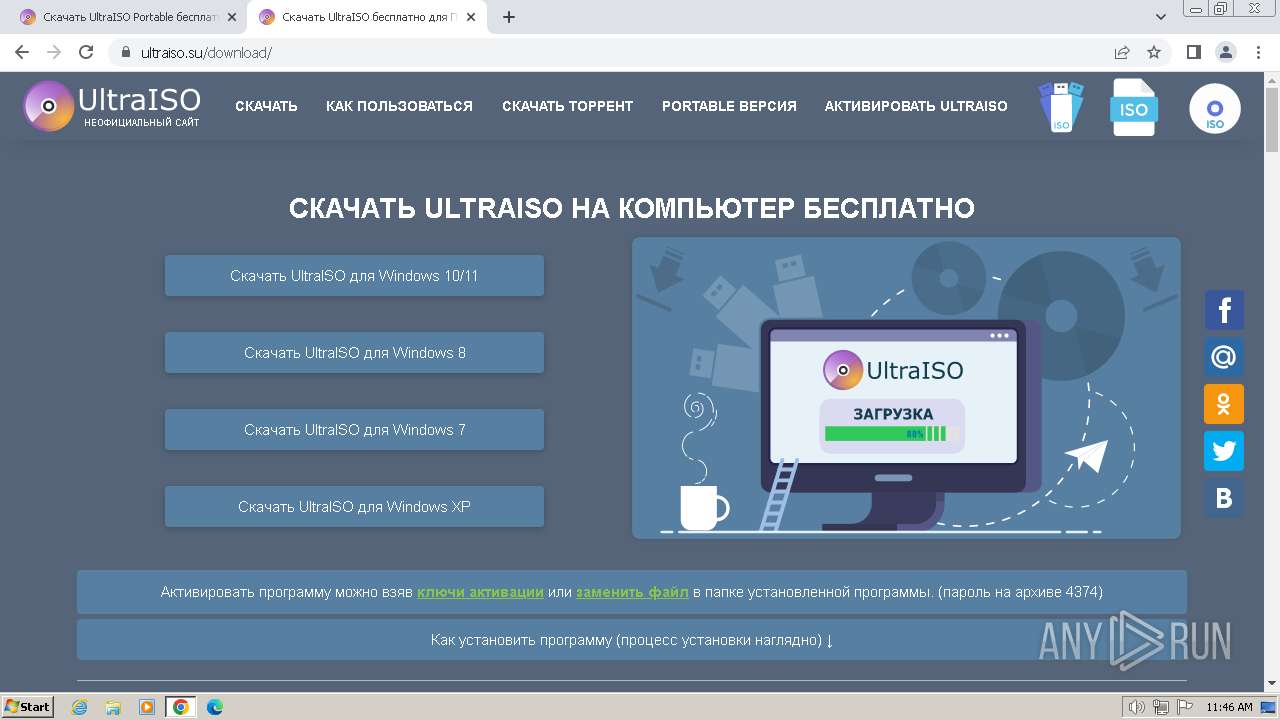The width and height of the screenshot is (1280, 720).
Task: Download UltraISO for Windows 10/11
Action: tap(354, 276)
